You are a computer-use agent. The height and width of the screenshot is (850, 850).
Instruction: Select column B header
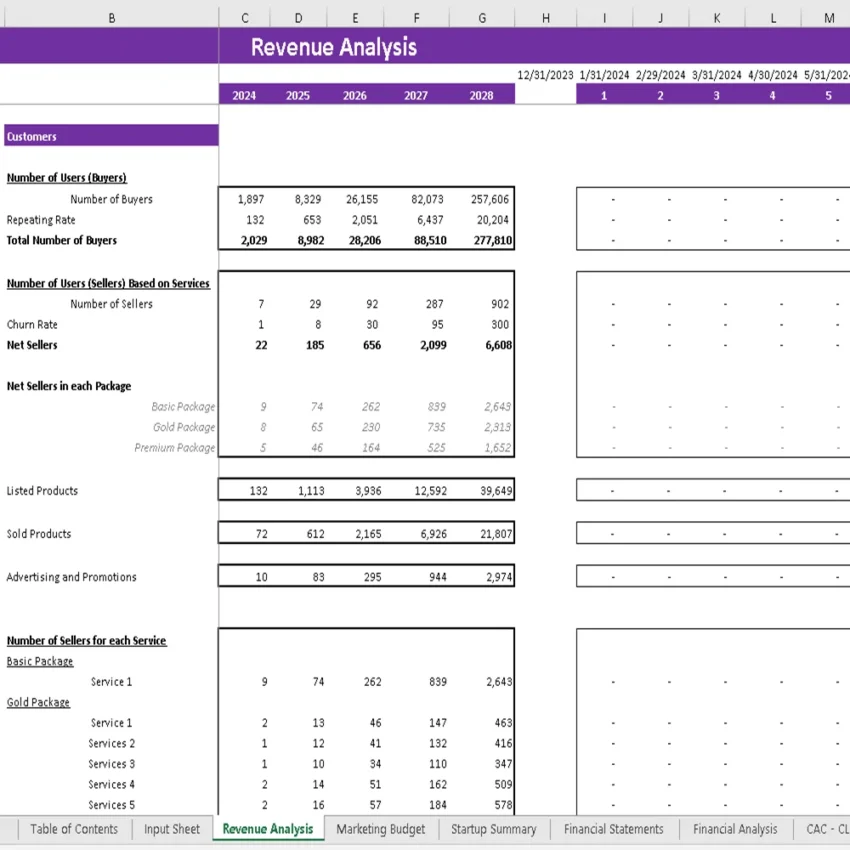(111, 17)
